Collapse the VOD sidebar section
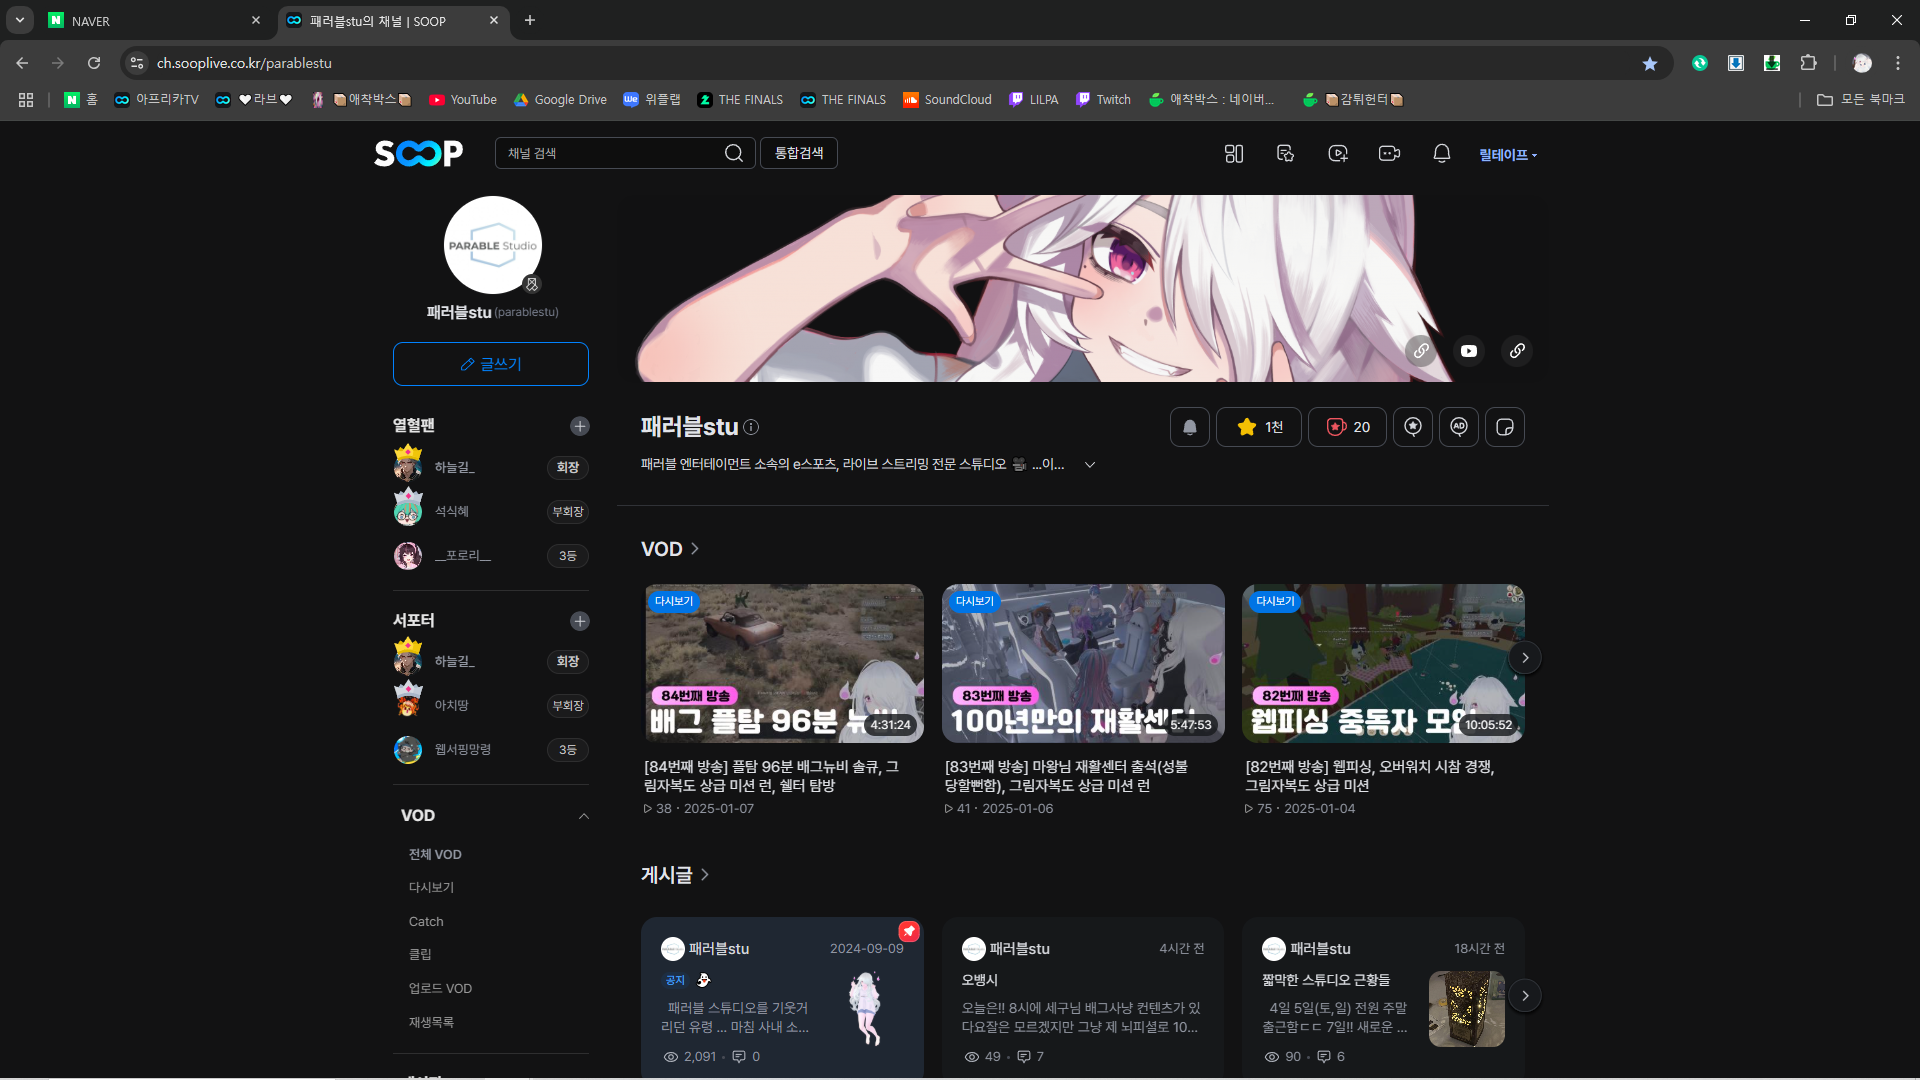 point(584,816)
